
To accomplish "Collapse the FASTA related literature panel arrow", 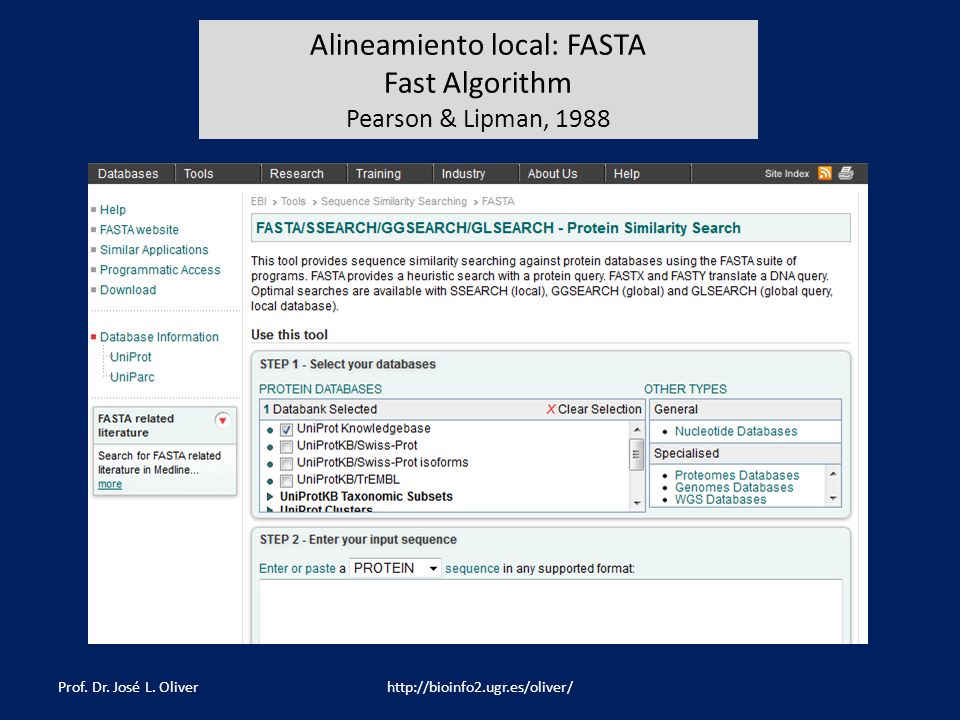I will (223, 420).
